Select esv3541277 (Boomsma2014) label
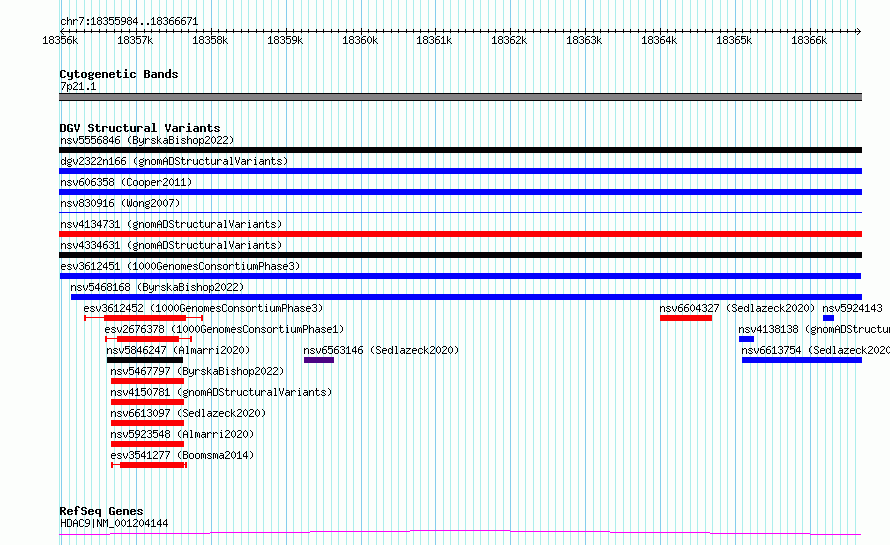 [182, 455]
